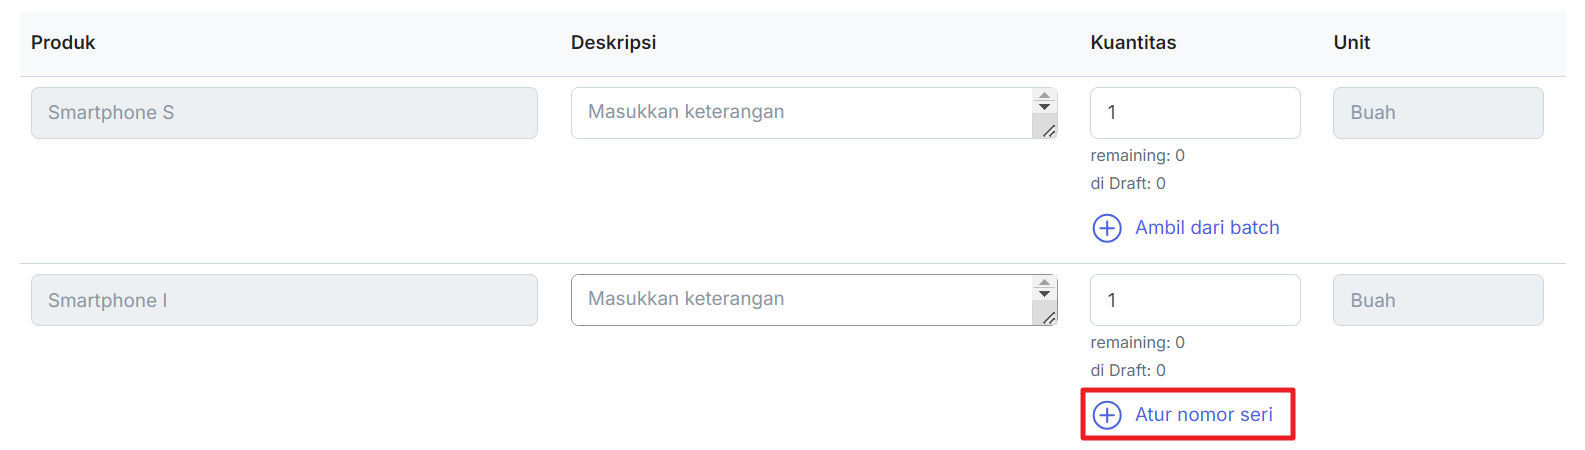This screenshot has height=450, width=1585.
Task: Click the disabled Smartphone S product field
Action: tap(284, 113)
